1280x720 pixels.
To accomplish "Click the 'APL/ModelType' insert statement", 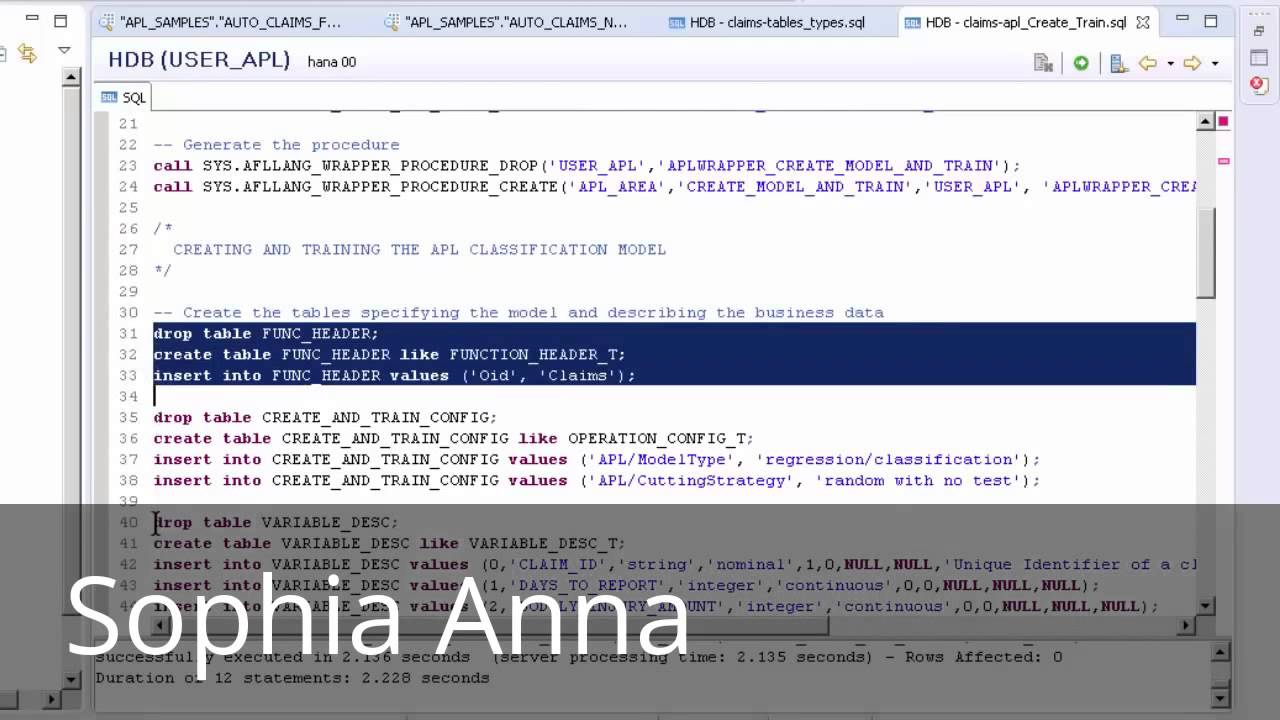I will [x=597, y=460].
